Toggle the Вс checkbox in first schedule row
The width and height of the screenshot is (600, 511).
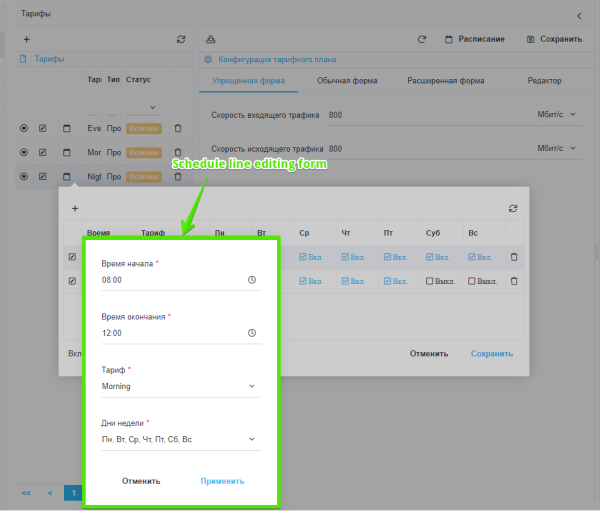pos(472,257)
